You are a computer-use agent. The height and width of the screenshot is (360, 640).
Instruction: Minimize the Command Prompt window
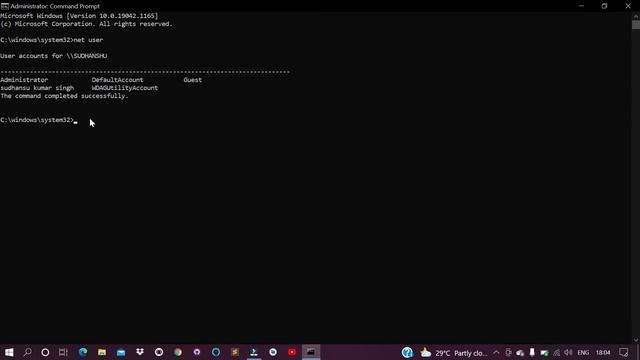[582, 6]
